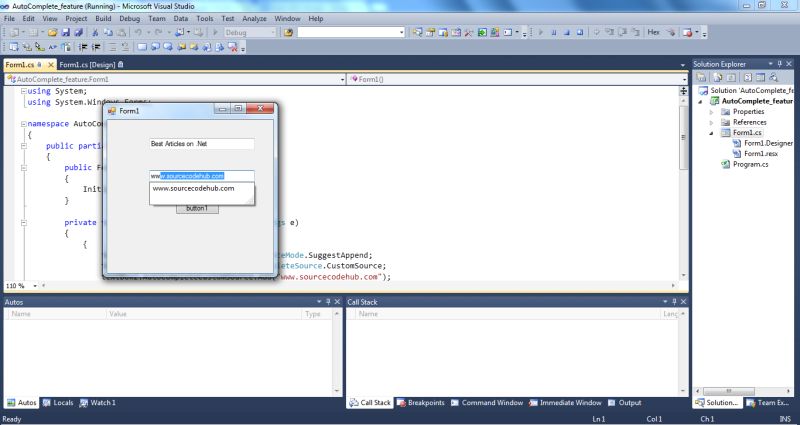Expand the Properties node in Solution Explorer
This screenshot has width=800, height=425.
click(x=711, y=112)
